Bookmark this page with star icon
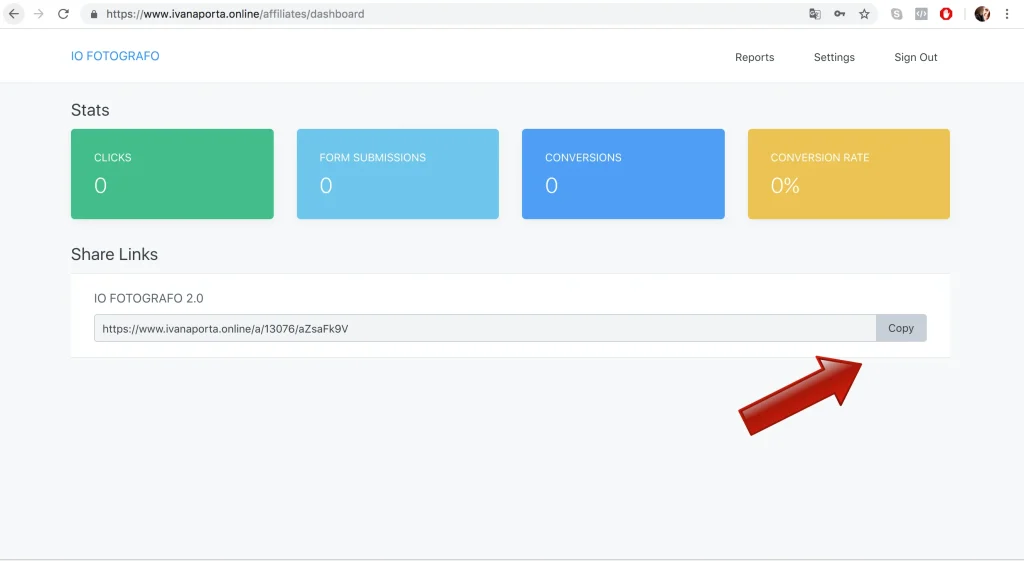 [864, 14]
